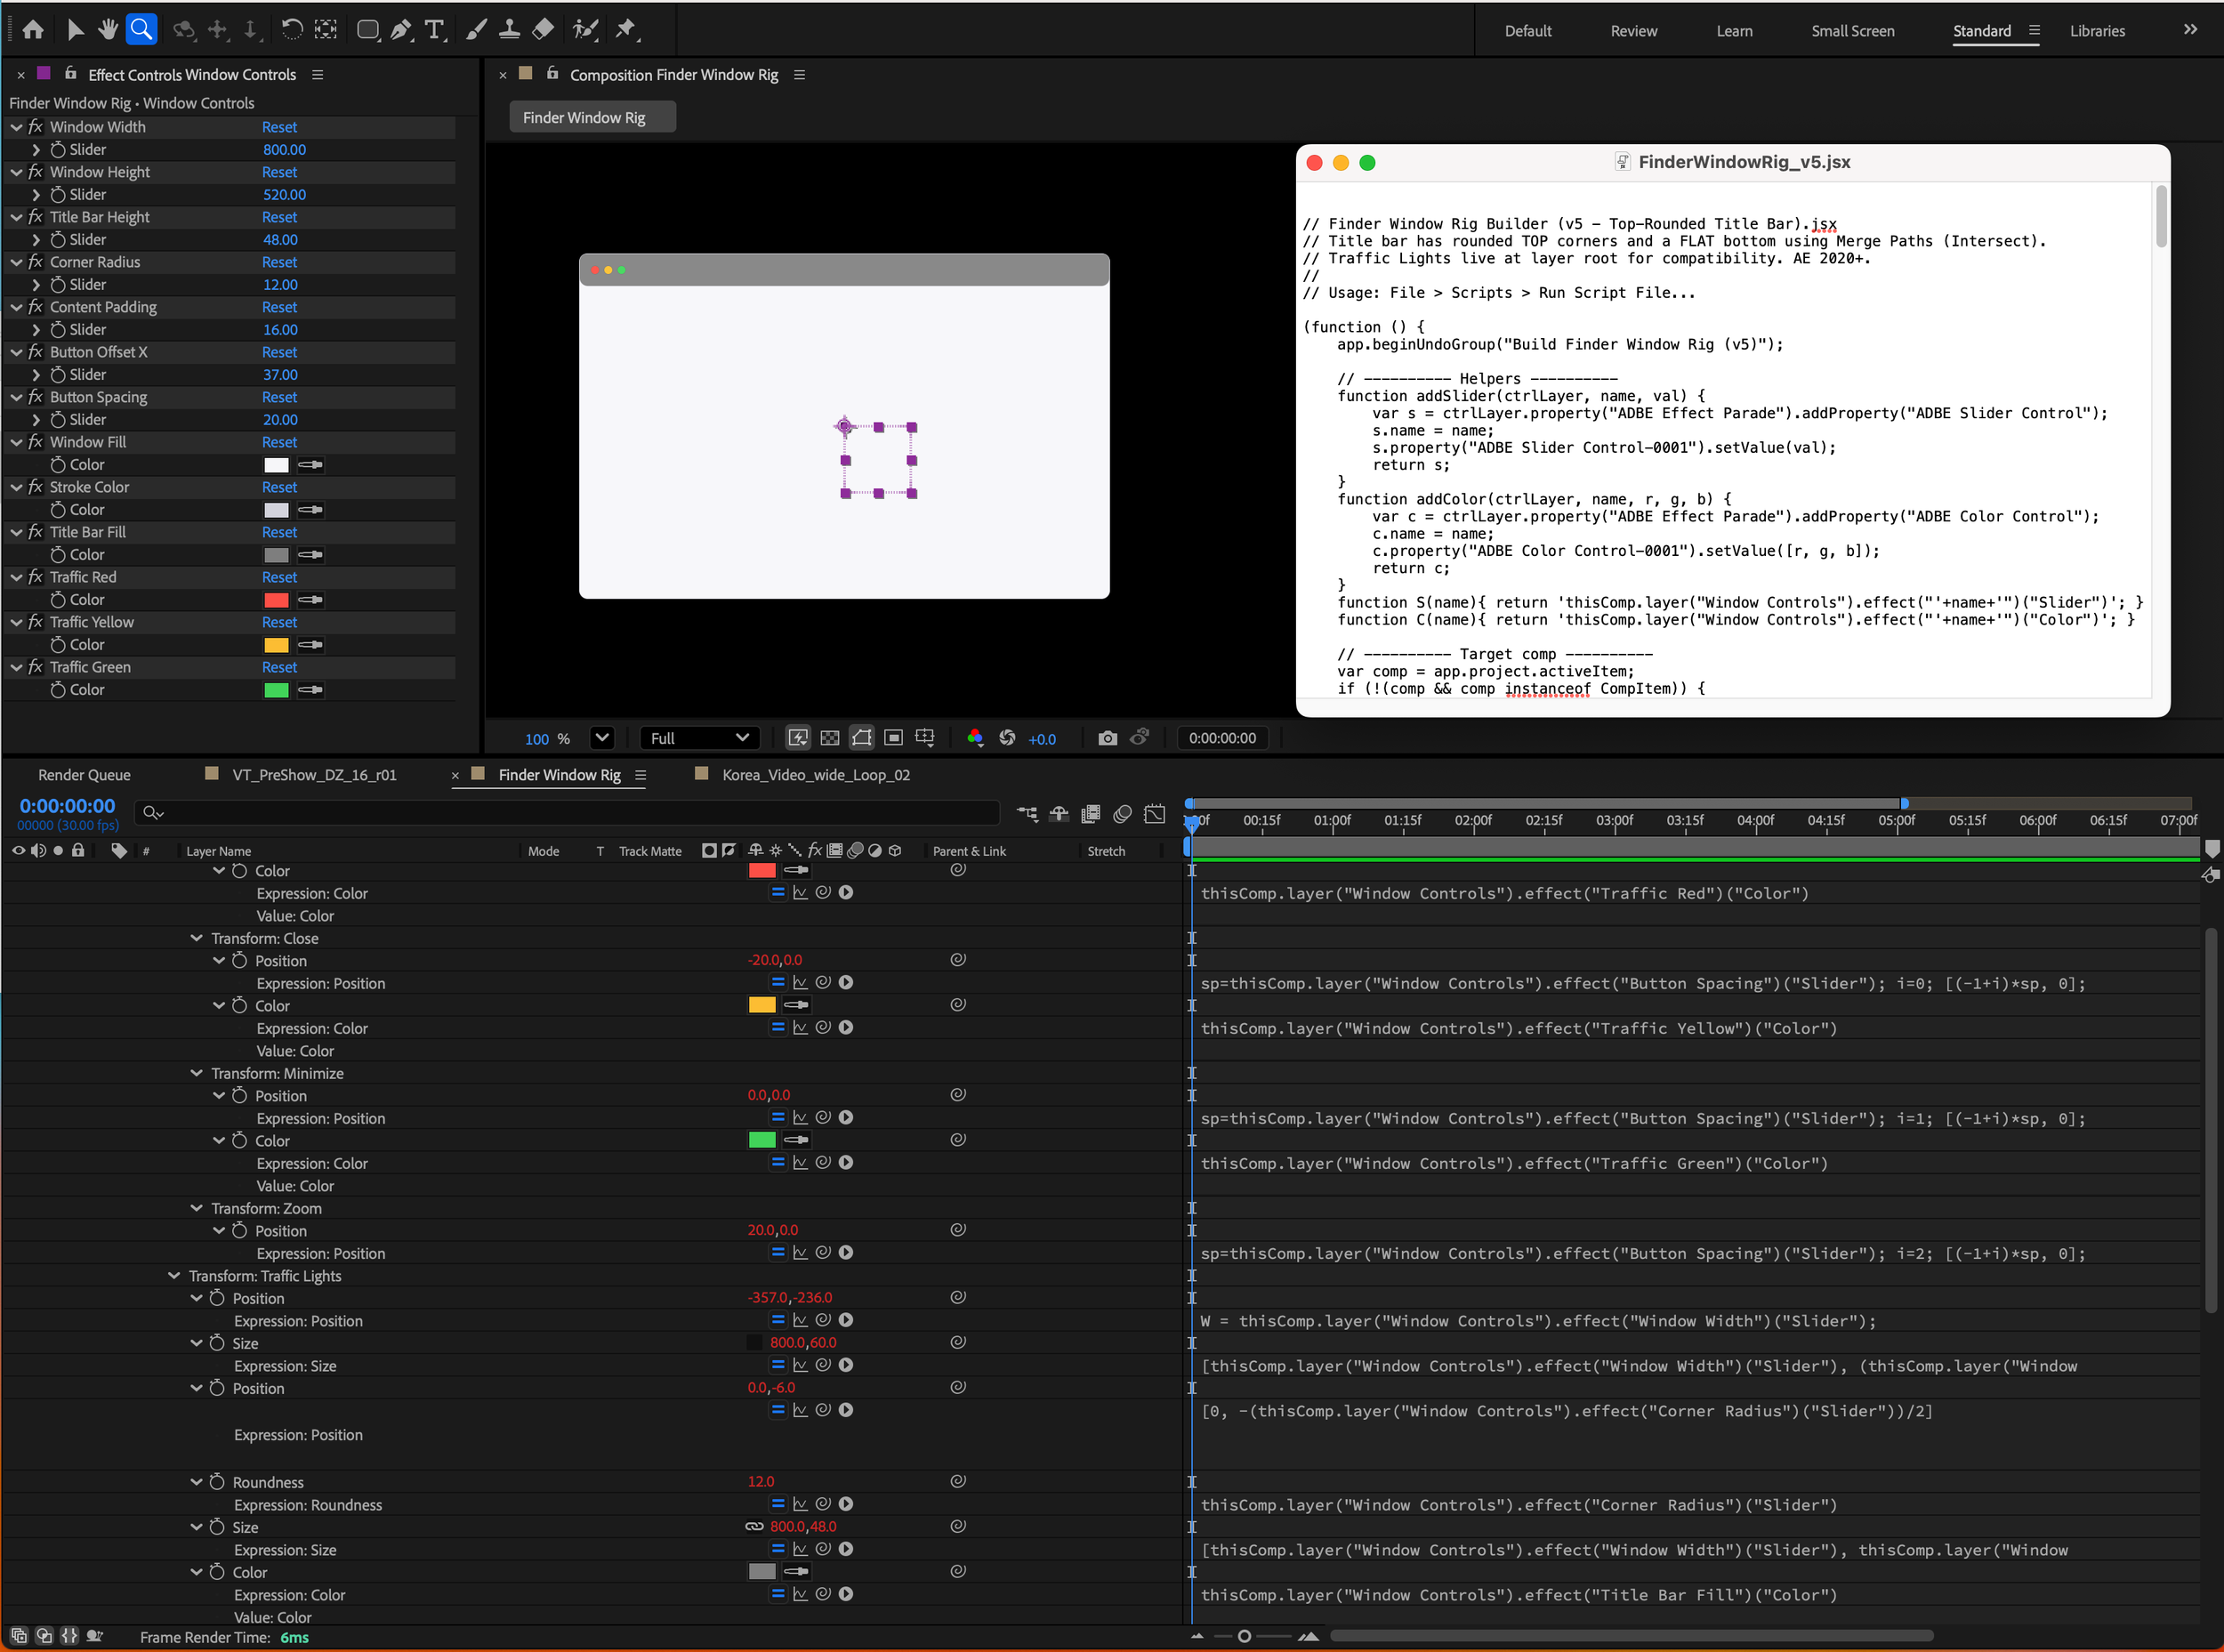Select the Pen tool

400,29
